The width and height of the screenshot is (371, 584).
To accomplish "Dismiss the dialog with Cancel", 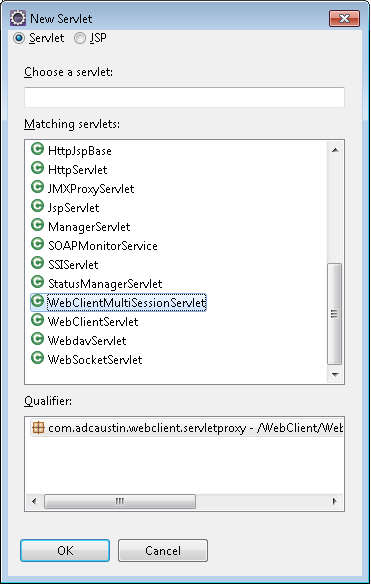I will [x=163, y=550].
